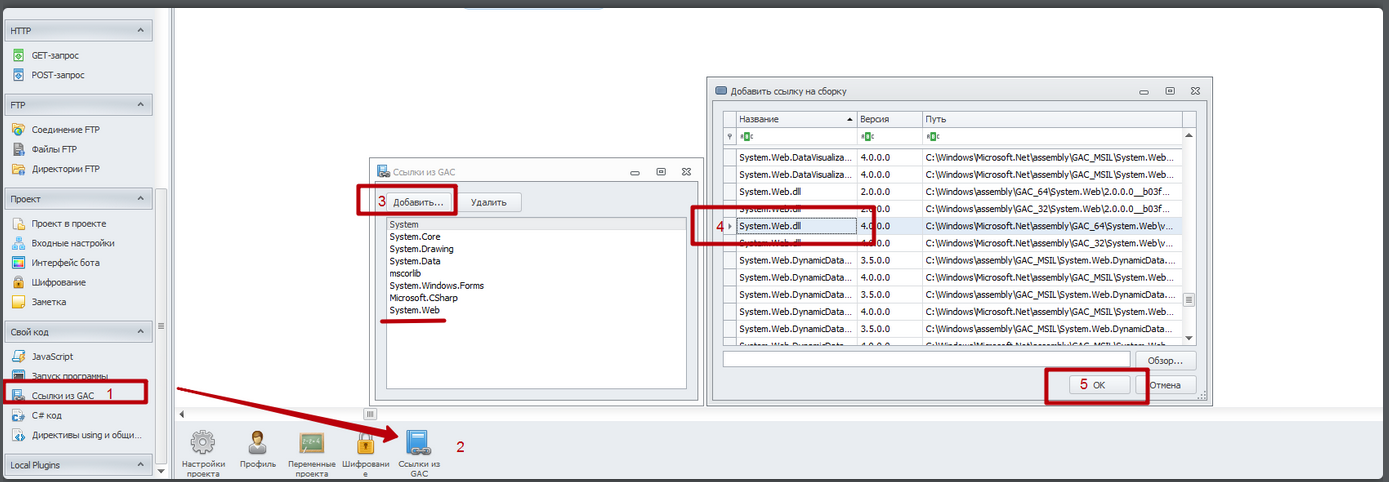Sort by the Название column header

pyautogui.click(x=796, y=119)
